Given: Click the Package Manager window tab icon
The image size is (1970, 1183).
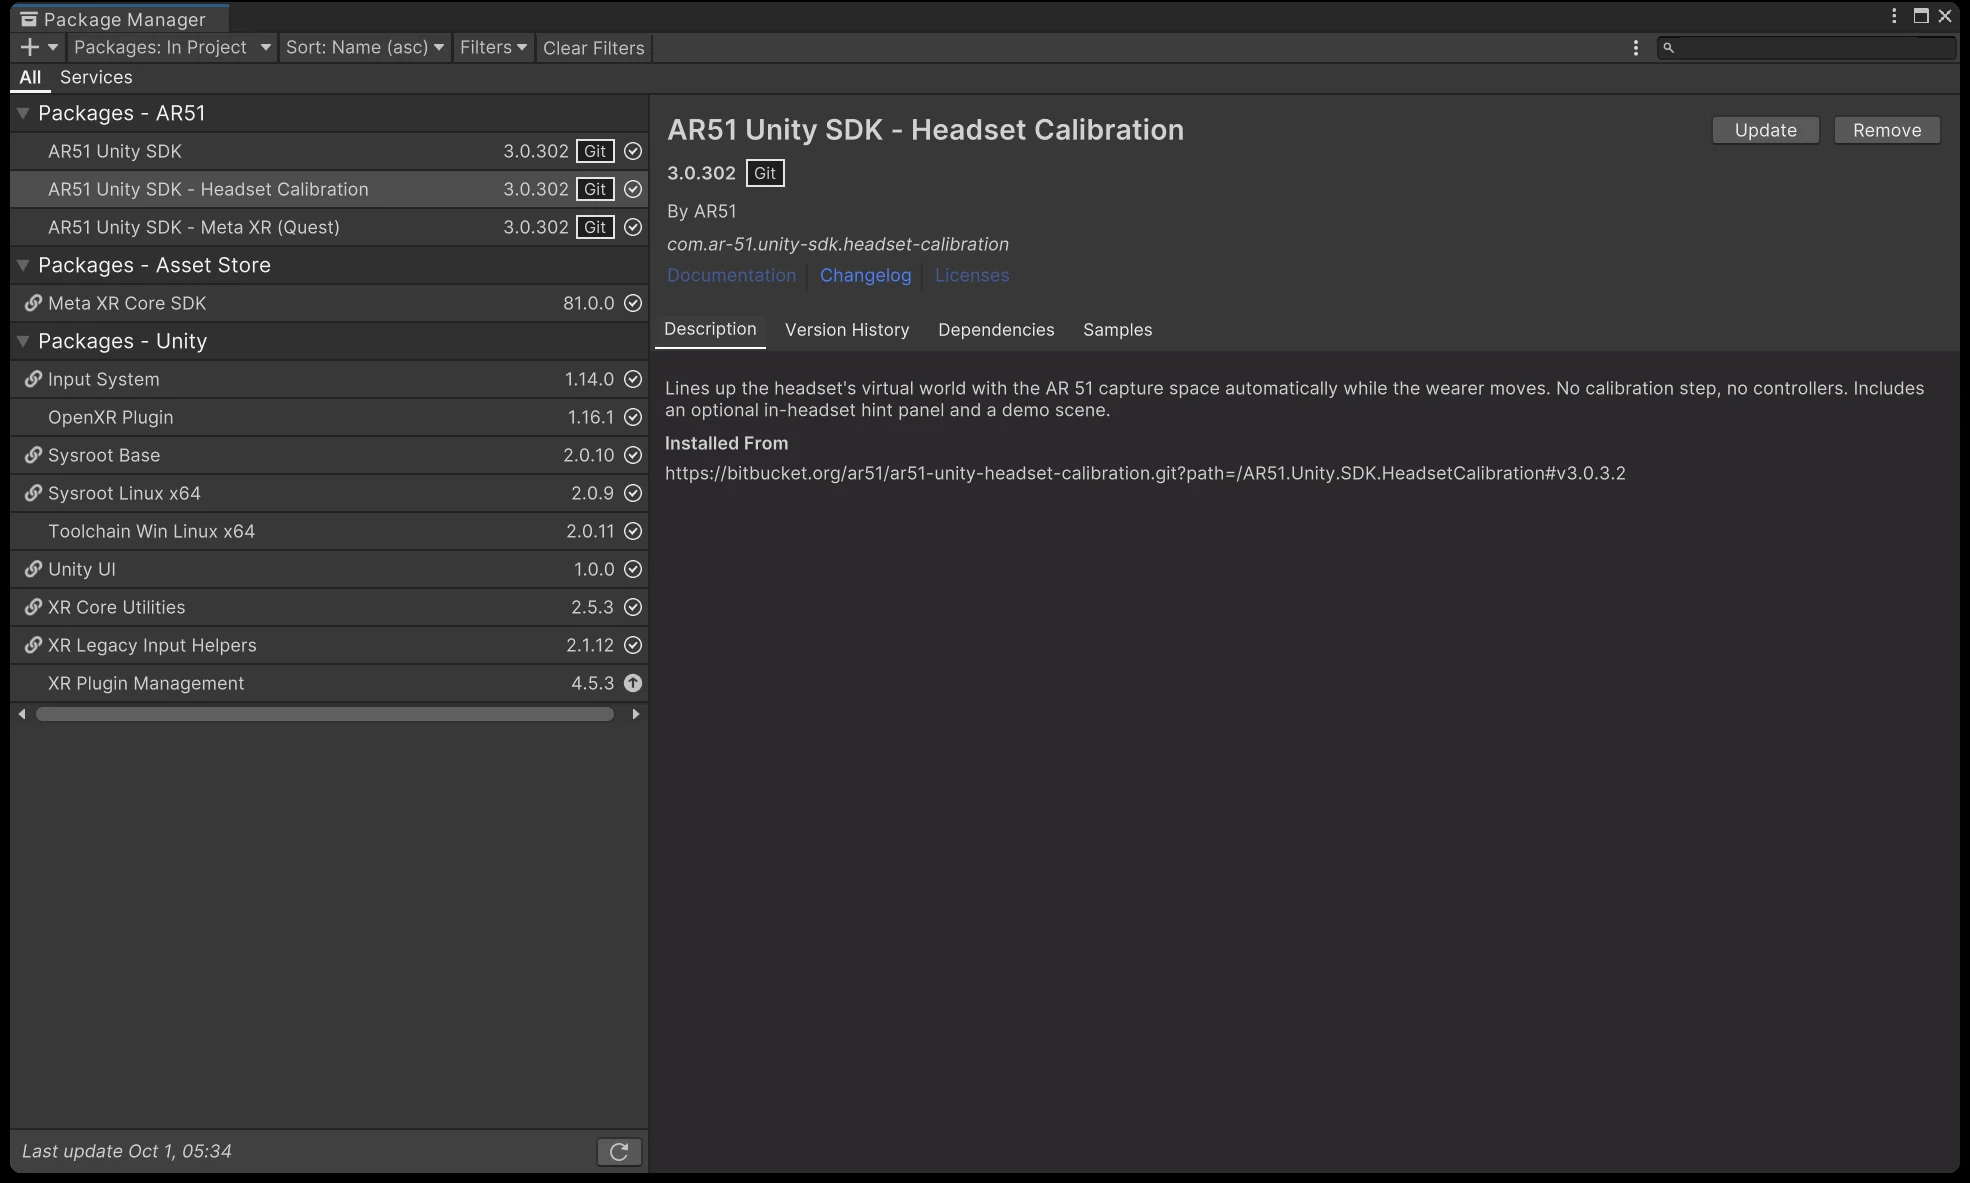Looking at the screenshot, I should pos(29,19).
